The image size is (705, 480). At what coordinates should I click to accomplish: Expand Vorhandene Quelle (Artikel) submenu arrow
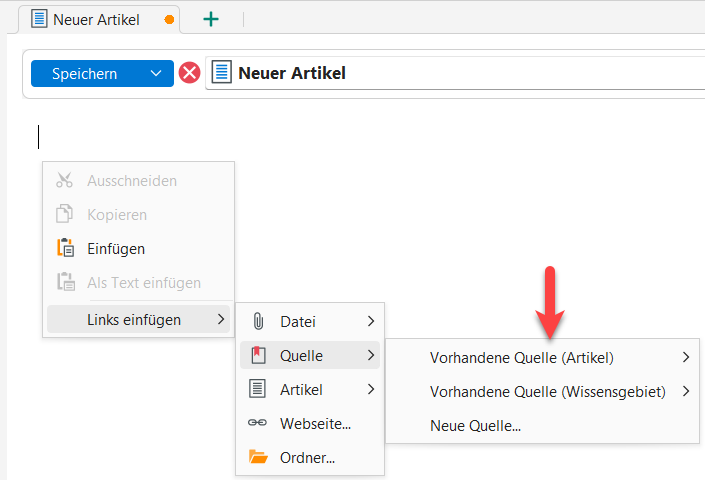tap(686, 357)
